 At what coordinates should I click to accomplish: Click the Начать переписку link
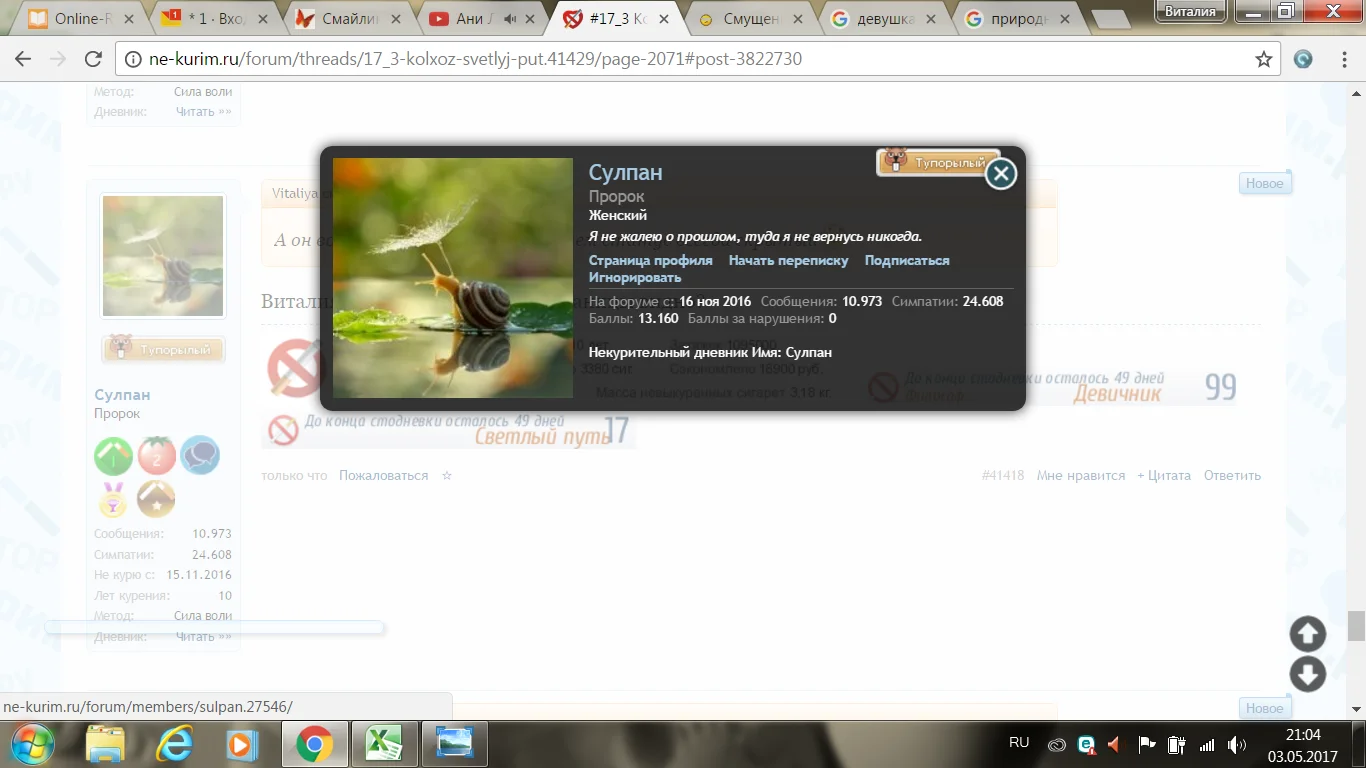pyautogui.click(x=788, y=260)
